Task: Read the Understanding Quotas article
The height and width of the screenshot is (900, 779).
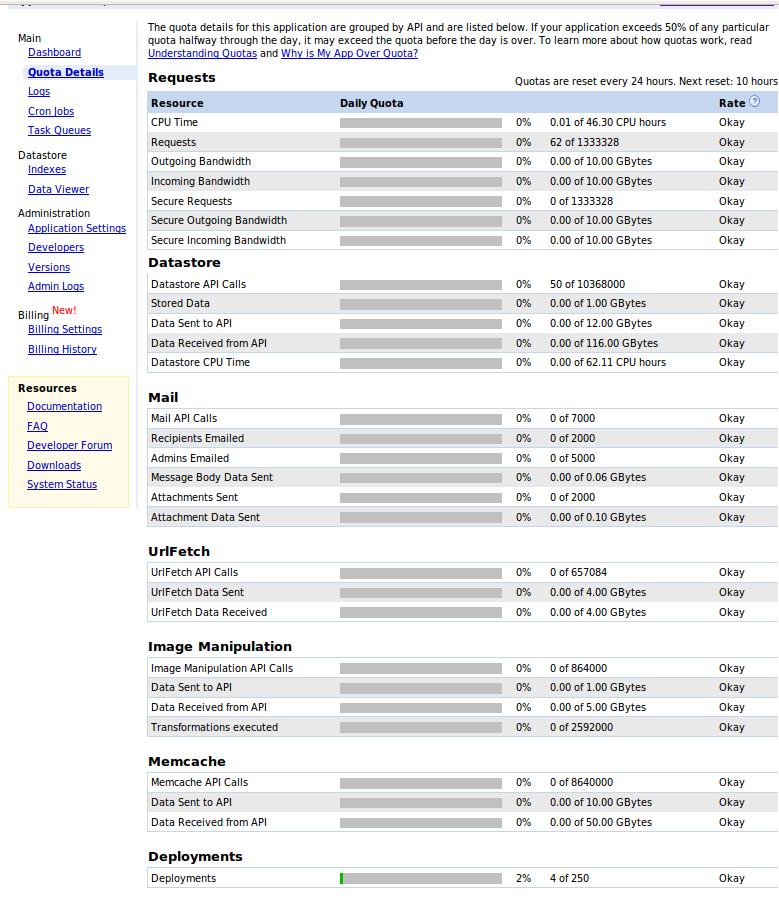Action: pyautogui.click(x=203, y=53)
